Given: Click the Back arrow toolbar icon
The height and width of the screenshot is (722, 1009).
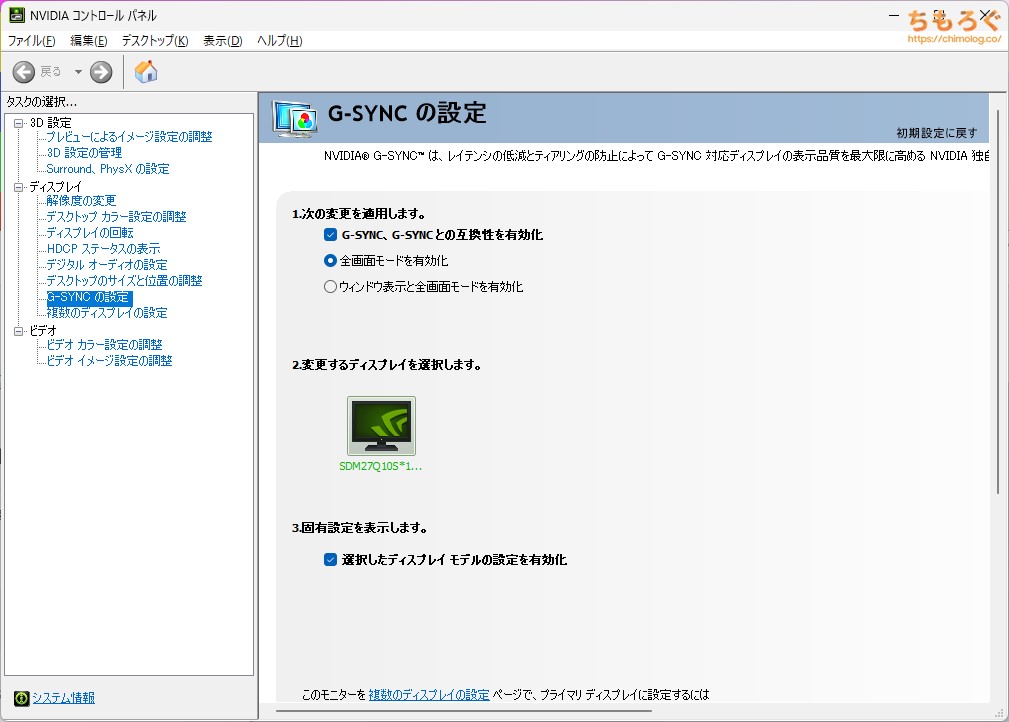Looking at the screenshot, I should pos(24,72).
